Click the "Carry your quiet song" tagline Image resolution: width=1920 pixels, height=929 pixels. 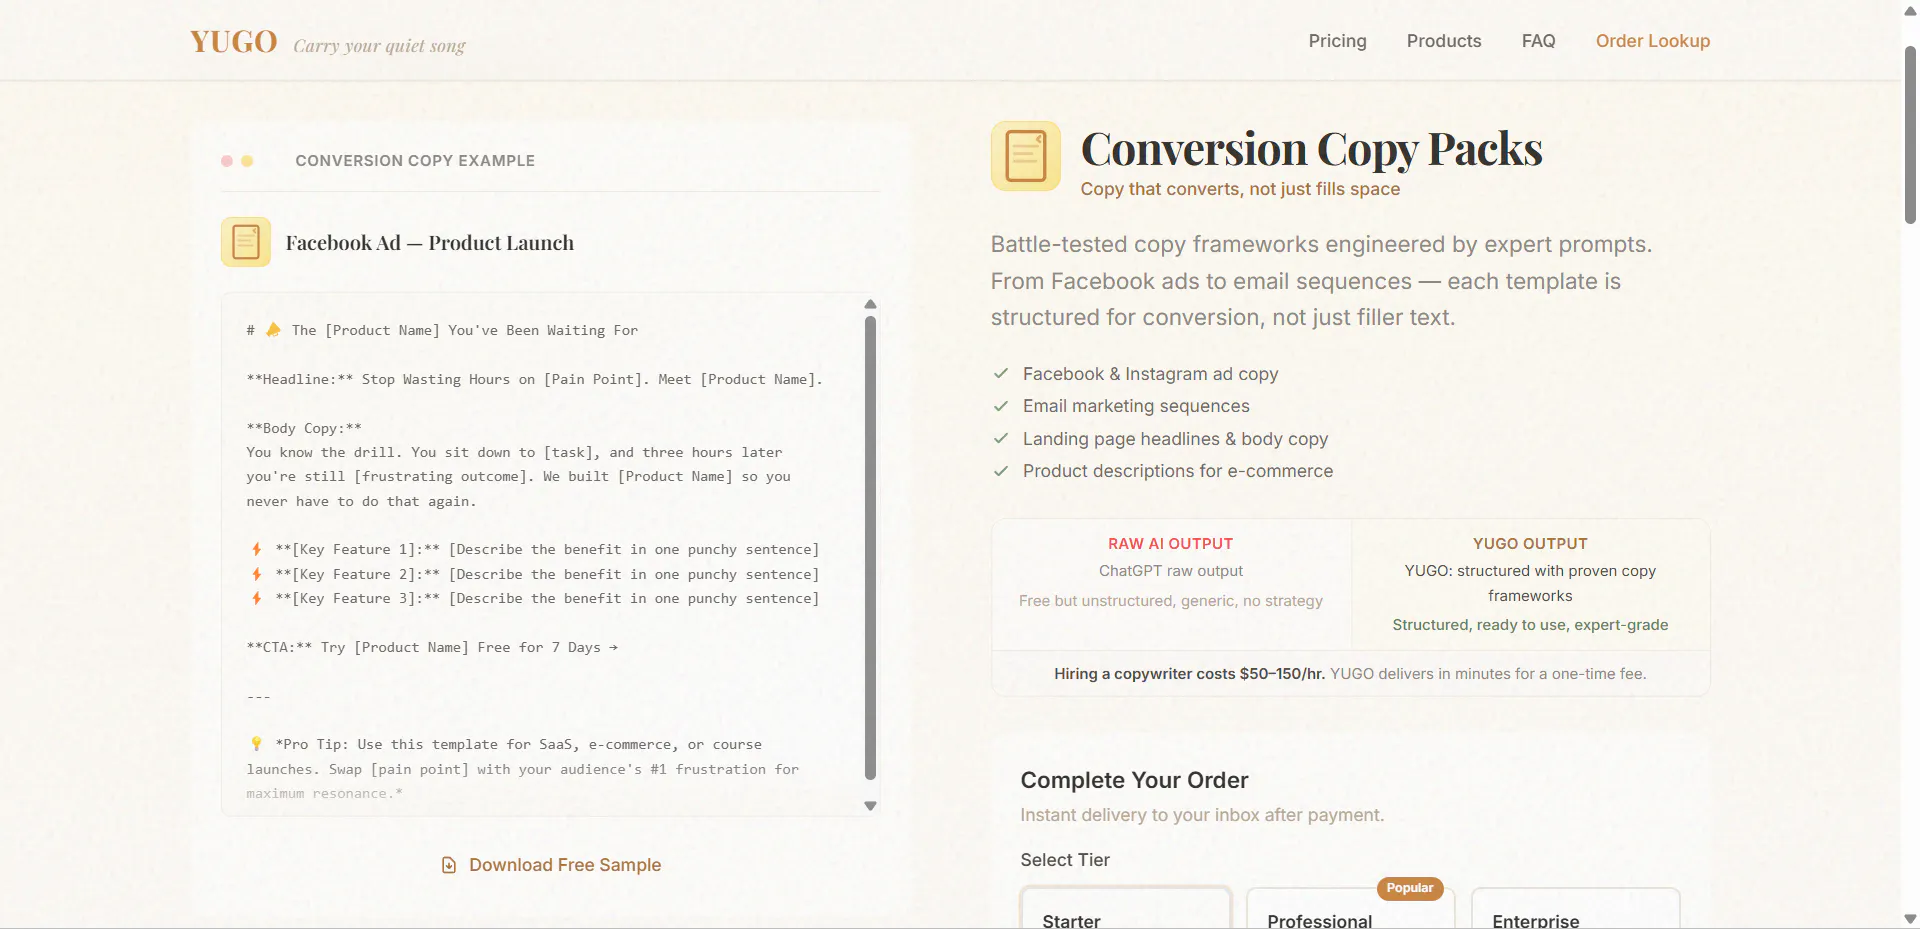379,46
